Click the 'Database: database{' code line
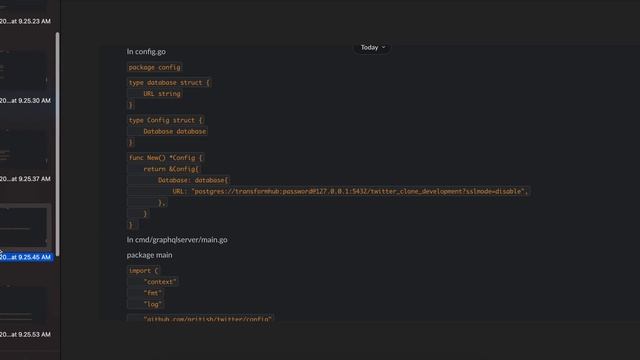This screenshot has width=640, height=360. click(193, 180)
